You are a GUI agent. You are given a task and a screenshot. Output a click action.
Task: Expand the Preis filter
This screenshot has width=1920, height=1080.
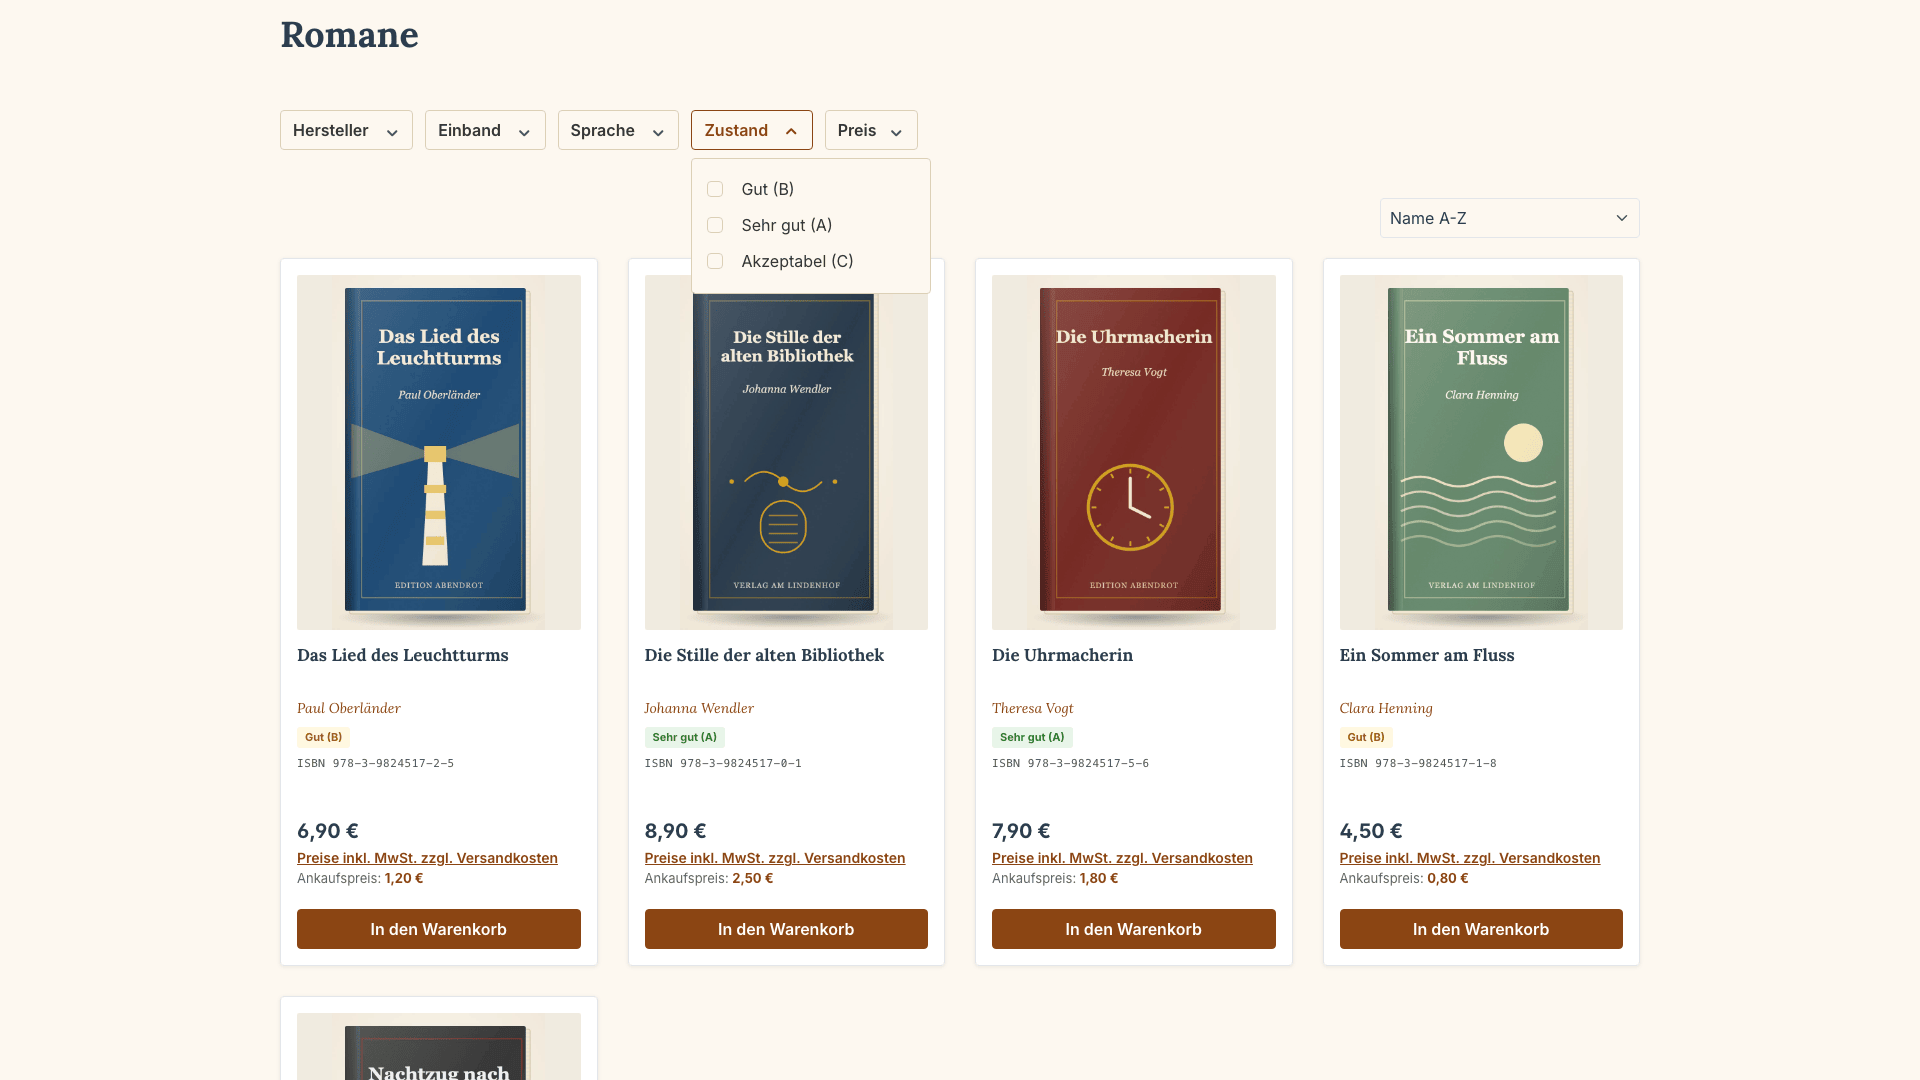871,130
